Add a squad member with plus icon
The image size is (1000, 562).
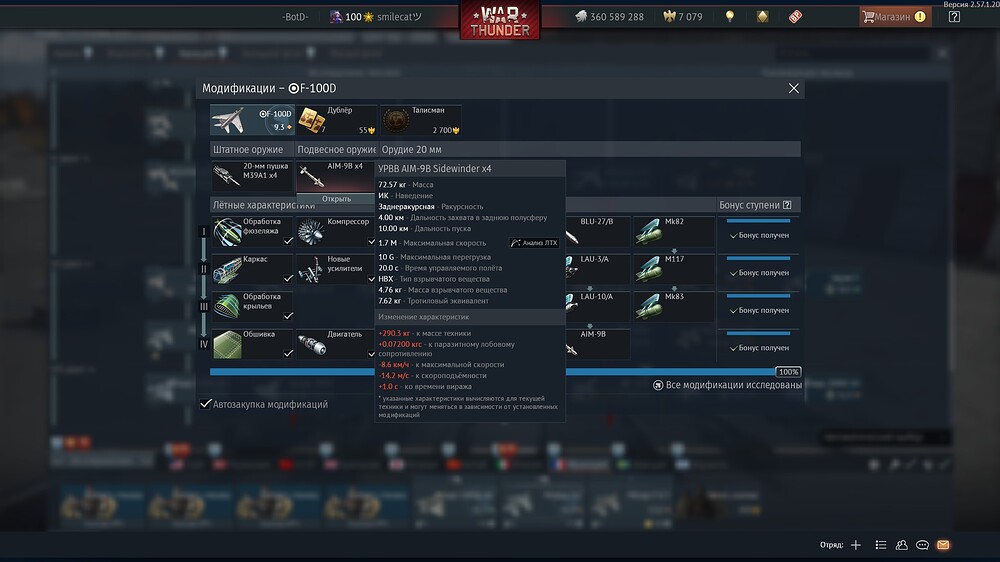click(856, 545)
